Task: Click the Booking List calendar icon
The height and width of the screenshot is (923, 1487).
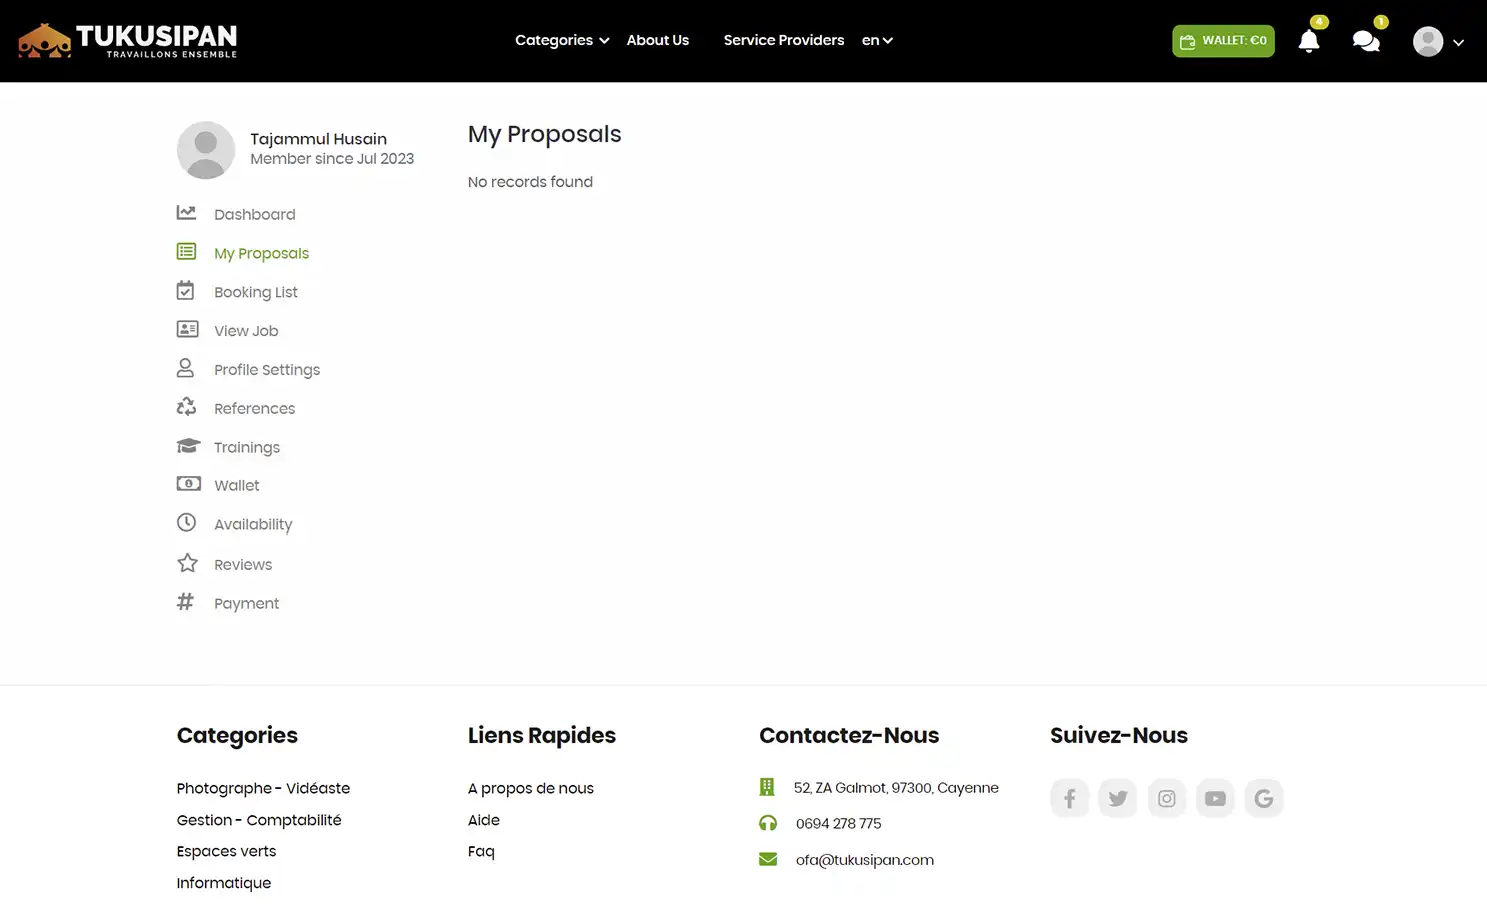Action: pyautogui.click(x=186, y=289)
